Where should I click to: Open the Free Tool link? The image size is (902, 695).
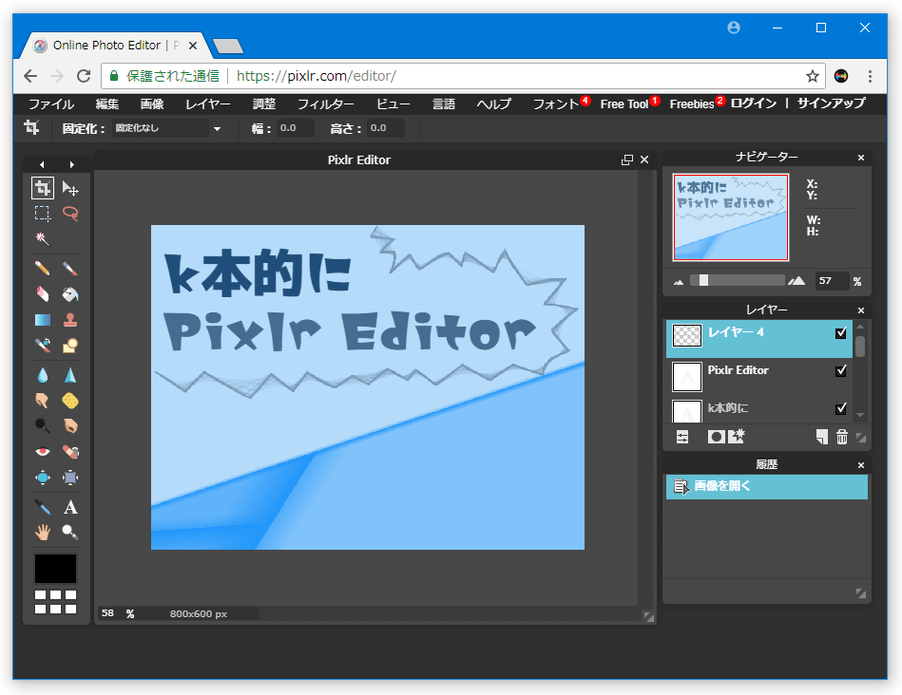[x=625, y=104]
